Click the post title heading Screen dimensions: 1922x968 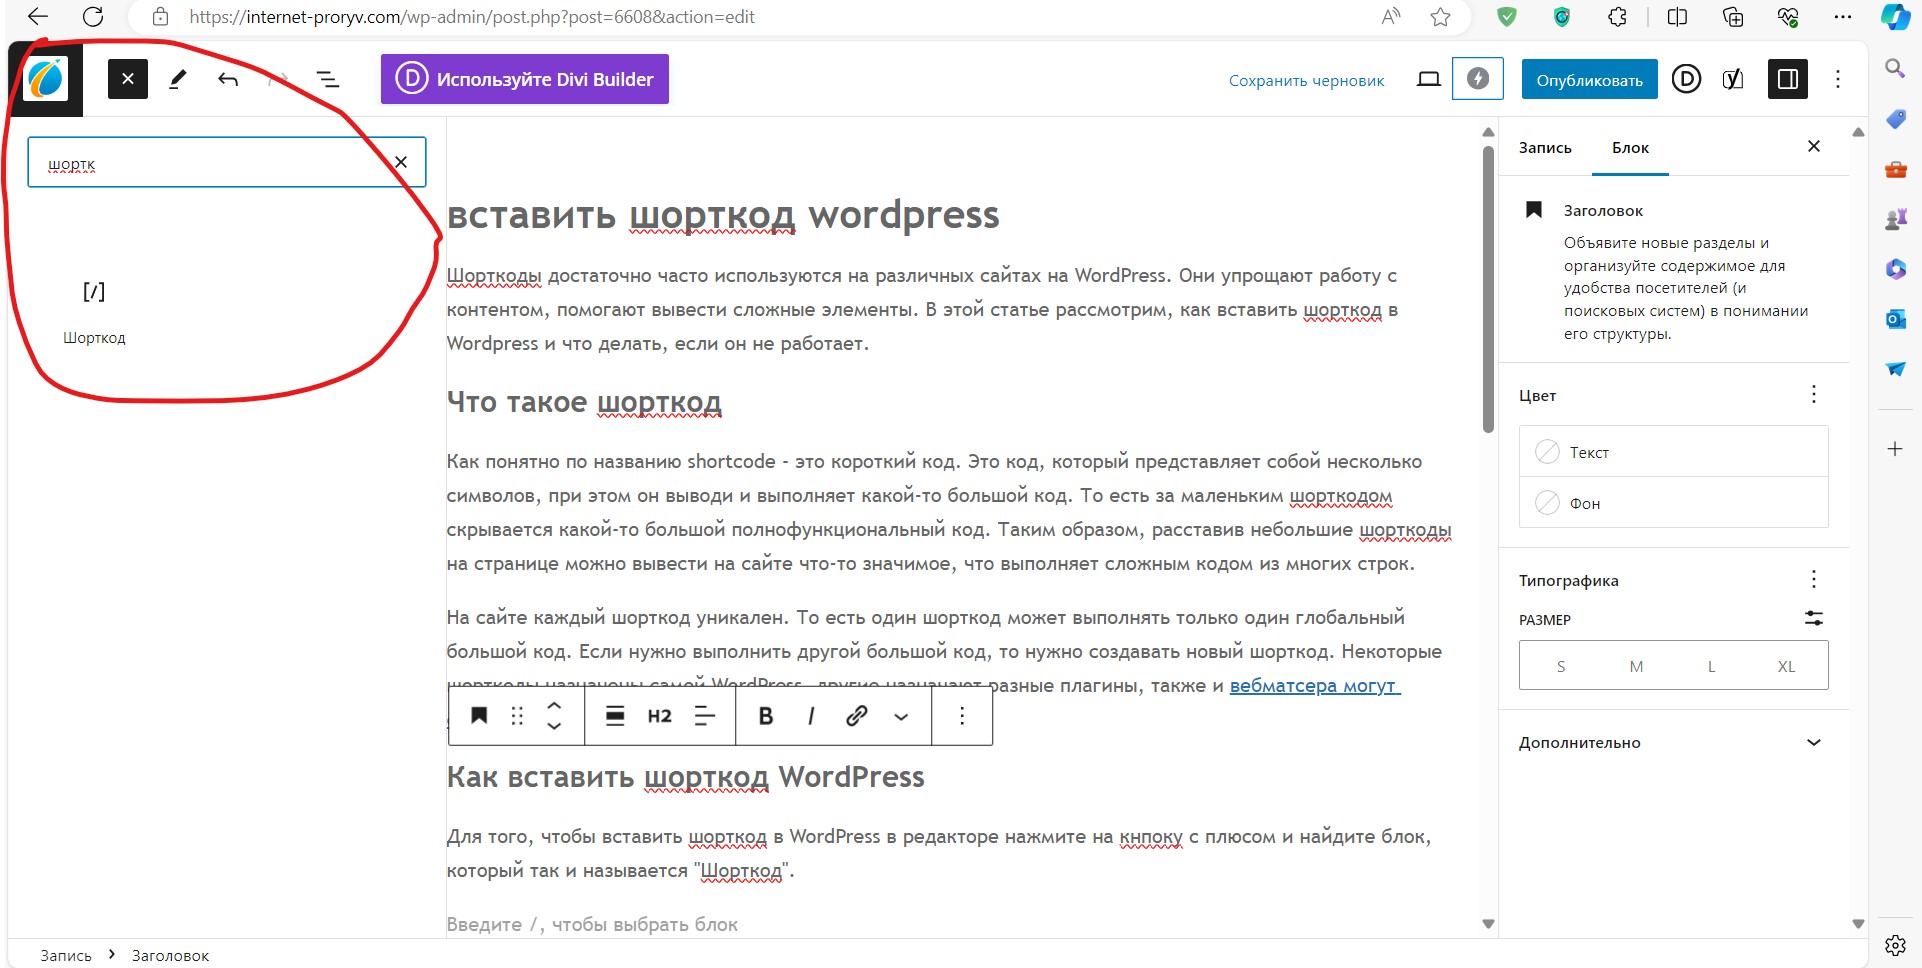(723, 215)
